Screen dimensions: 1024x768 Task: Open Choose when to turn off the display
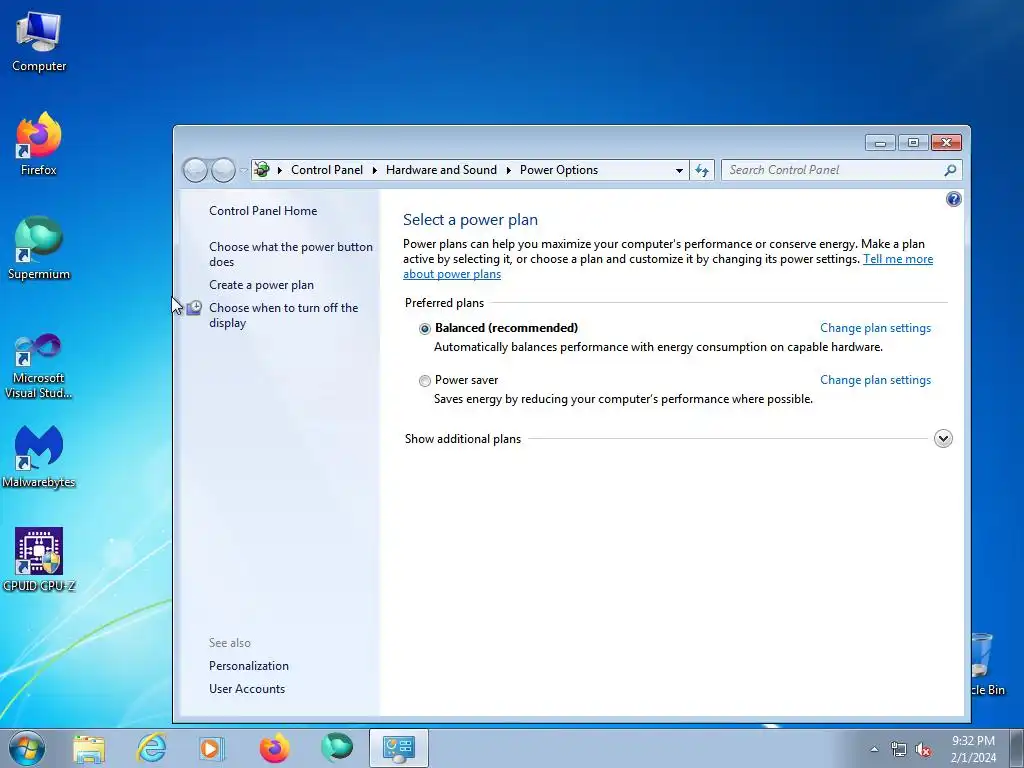283,315
